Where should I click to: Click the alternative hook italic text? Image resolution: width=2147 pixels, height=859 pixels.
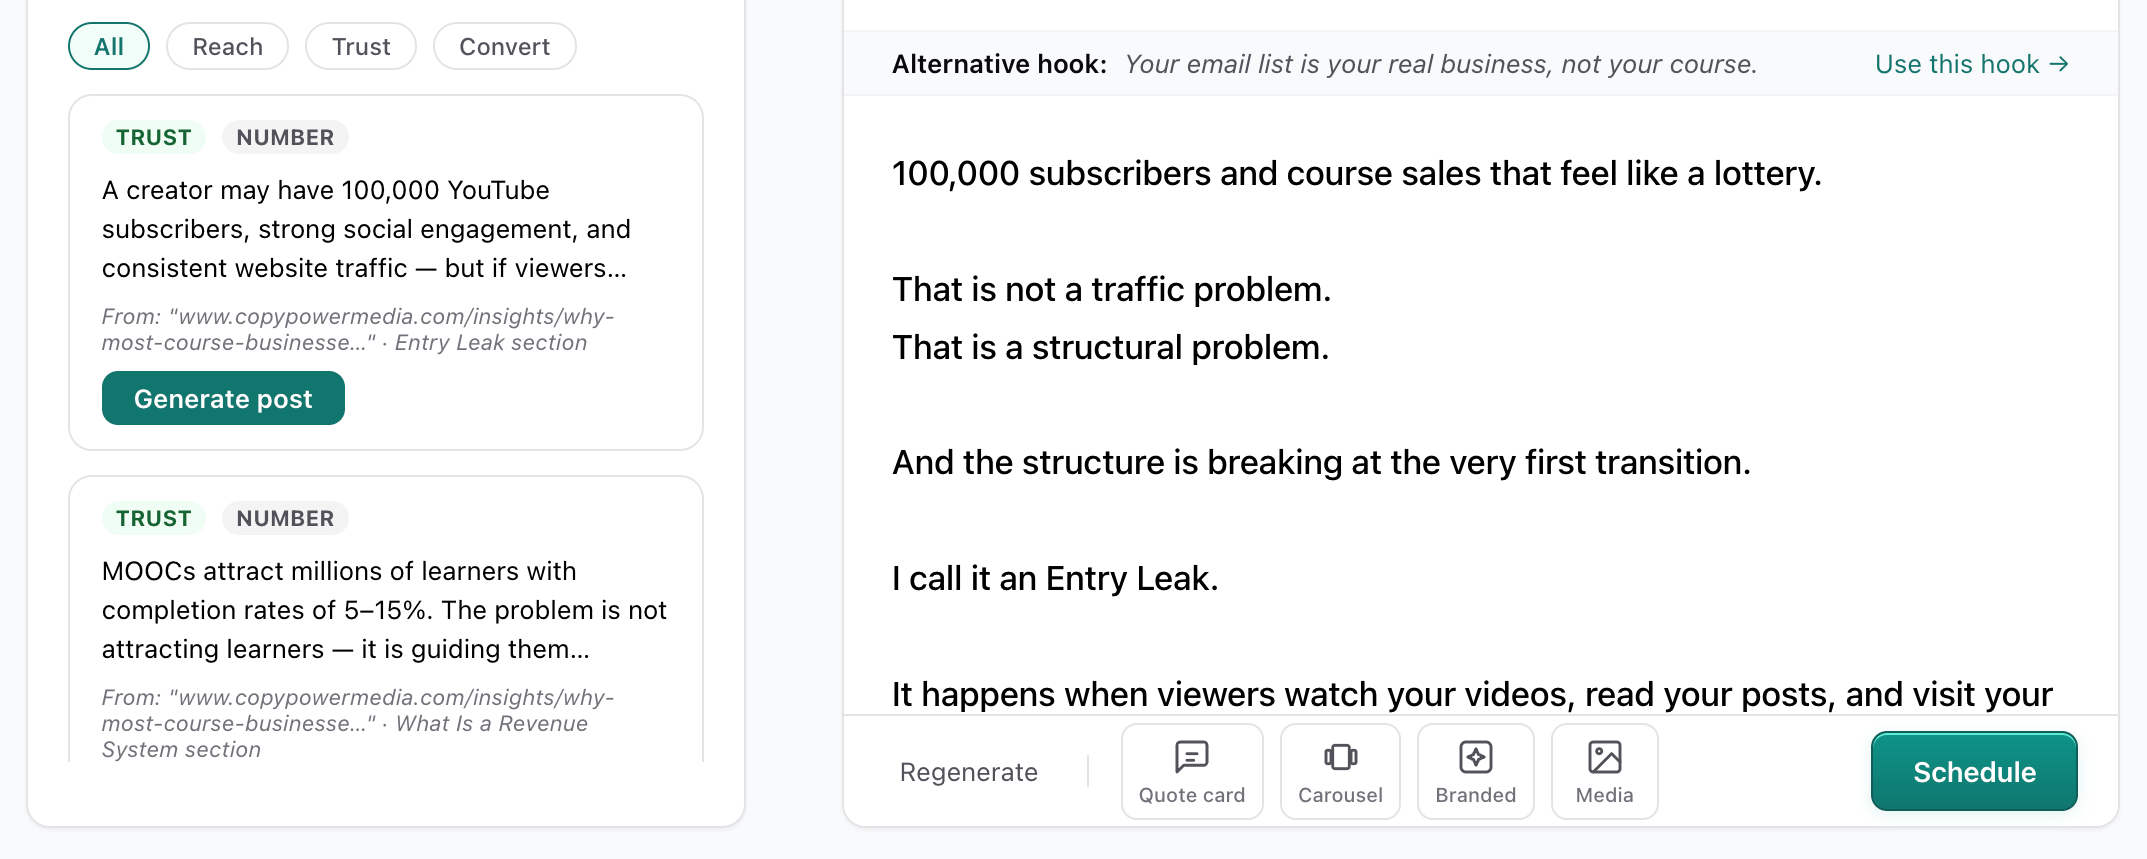(x=1440, y=64)
